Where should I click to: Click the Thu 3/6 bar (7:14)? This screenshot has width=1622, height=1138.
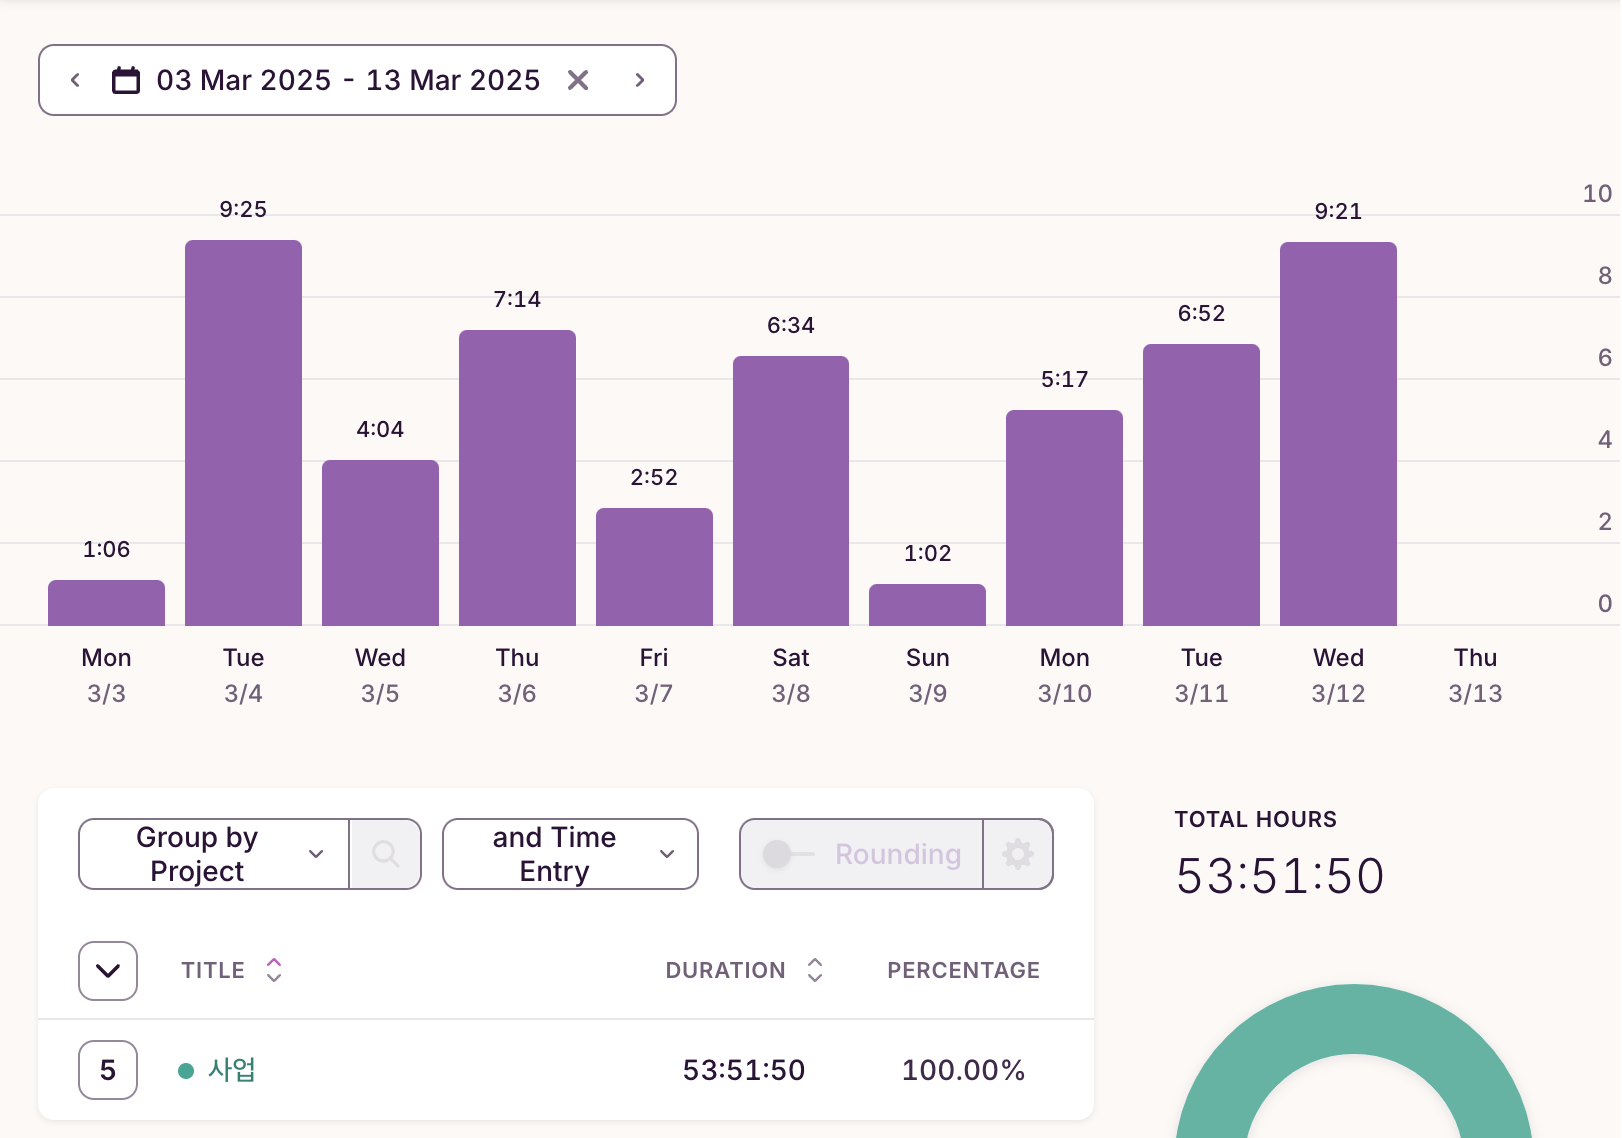point(517,478)
